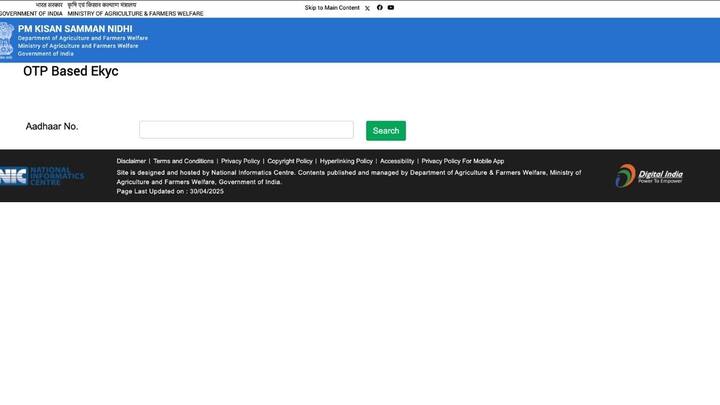Click the Digital India logo
Image resolution: width=720 pixels, height=405 pixels.
click(649, 175)
